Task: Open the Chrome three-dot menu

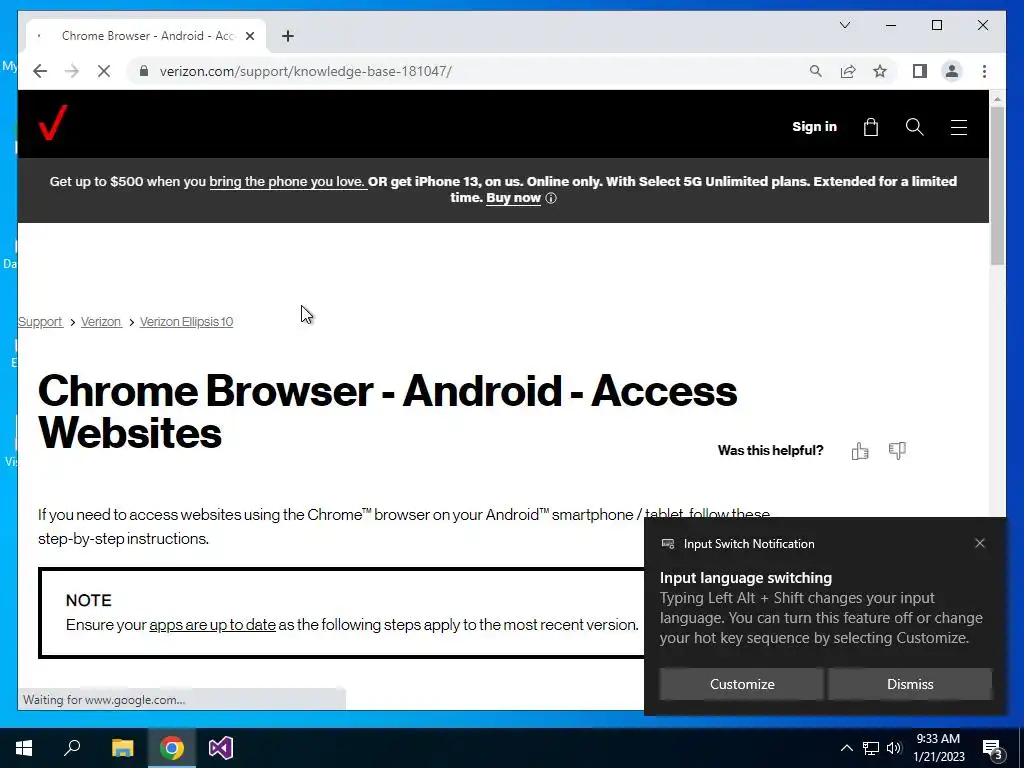Action: 984,71
